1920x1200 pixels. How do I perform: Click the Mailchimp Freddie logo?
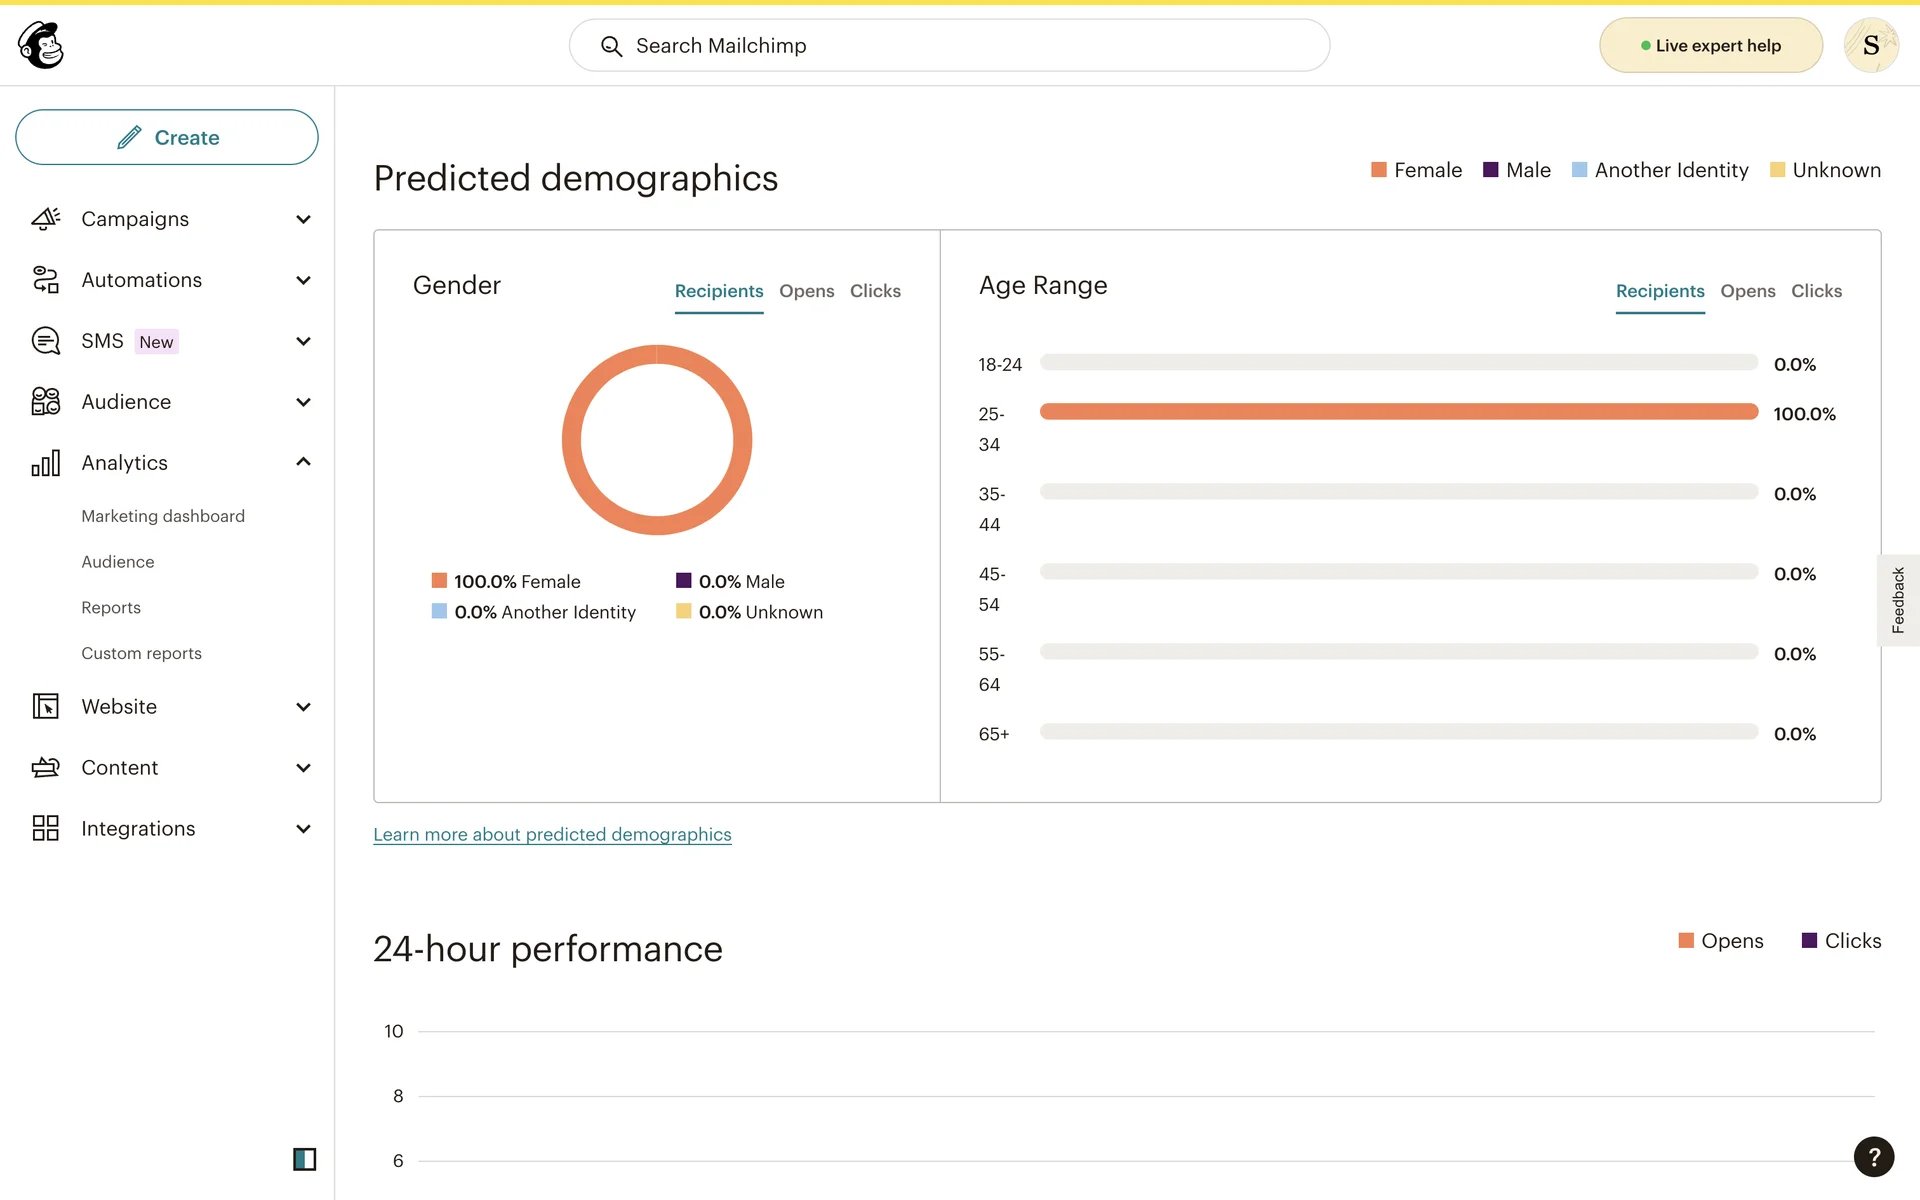pyautogui.click(x=41, y=45)
